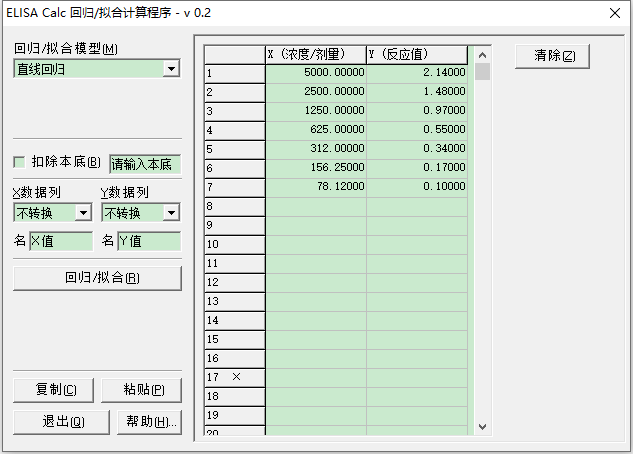633x454 pixels.
Task: Select cell with value 5000.00000
Action: (316, 73)
